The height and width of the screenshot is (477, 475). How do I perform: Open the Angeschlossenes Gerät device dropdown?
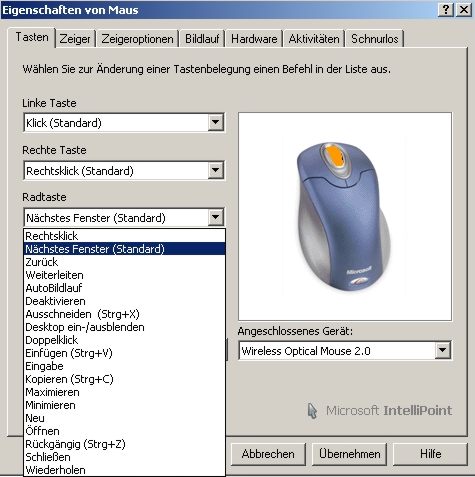[442, 350]
